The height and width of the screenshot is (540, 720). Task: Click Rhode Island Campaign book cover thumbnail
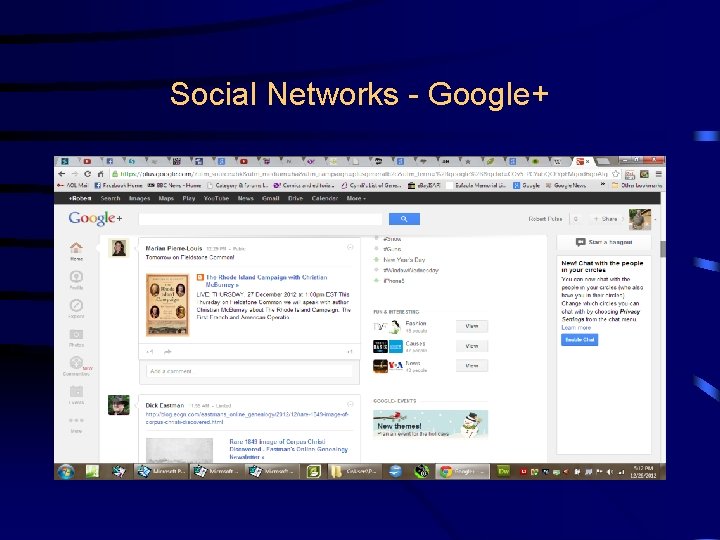(168, 305)
